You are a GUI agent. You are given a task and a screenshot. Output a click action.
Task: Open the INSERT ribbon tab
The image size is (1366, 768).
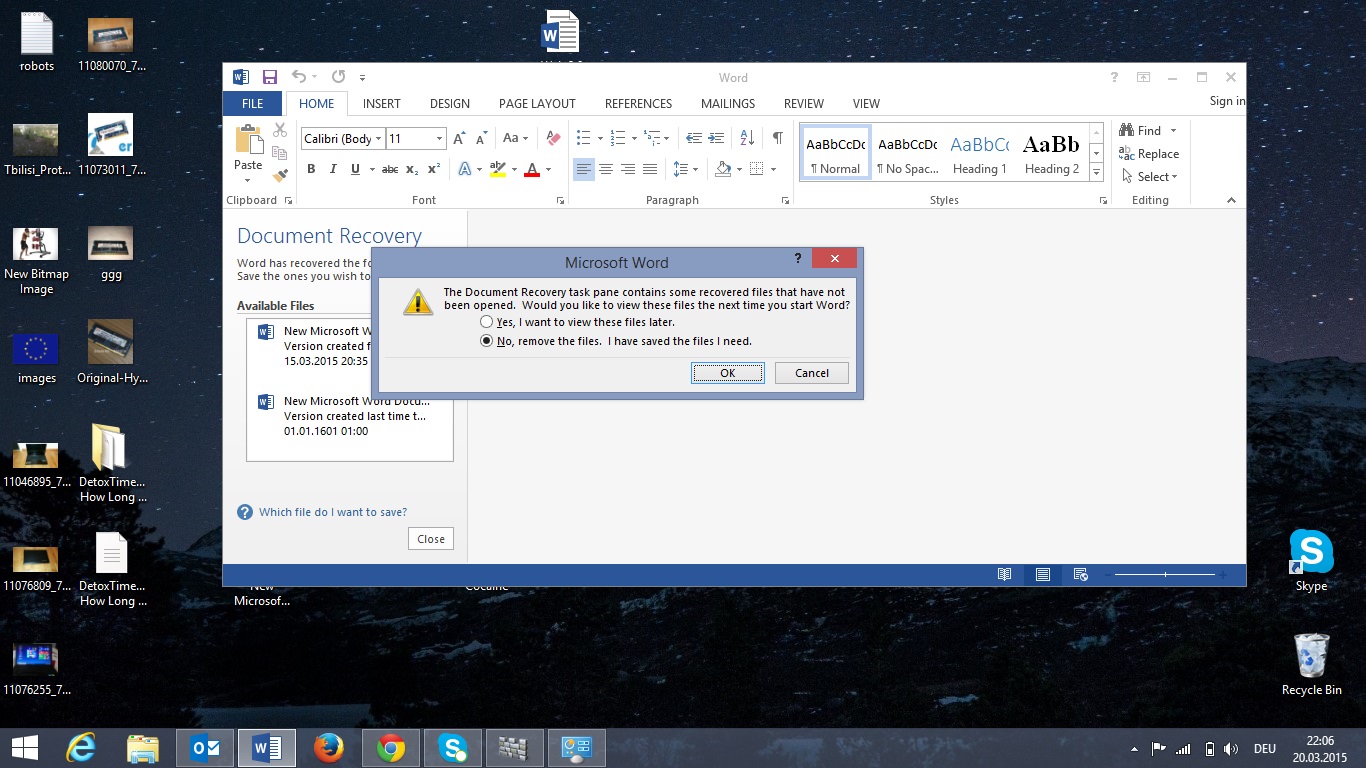[x=381, y=103]
